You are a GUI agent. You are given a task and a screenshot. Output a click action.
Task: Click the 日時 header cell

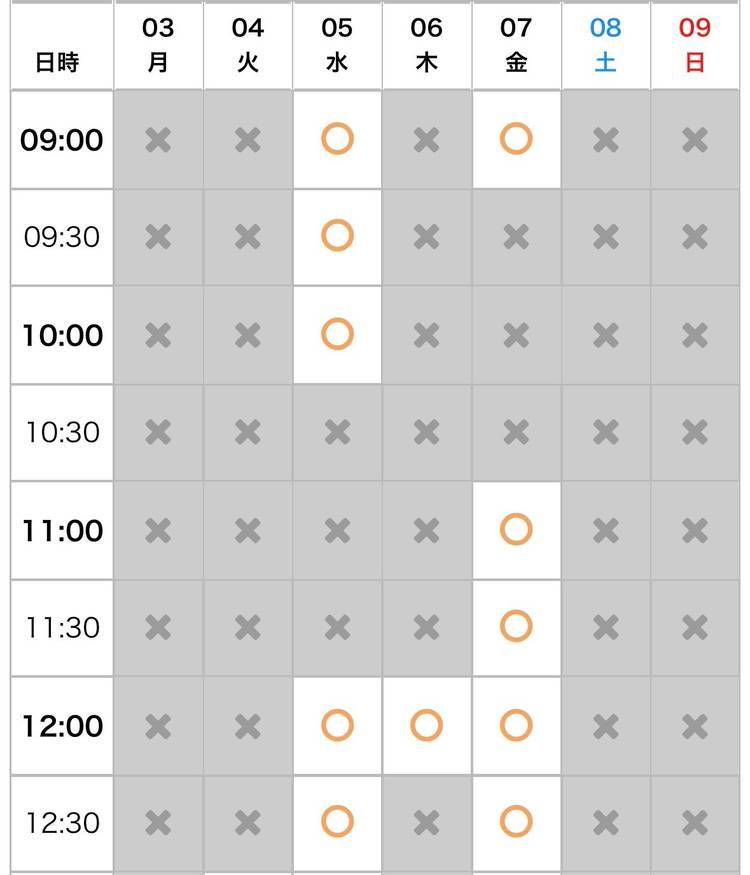coord(57,62)
